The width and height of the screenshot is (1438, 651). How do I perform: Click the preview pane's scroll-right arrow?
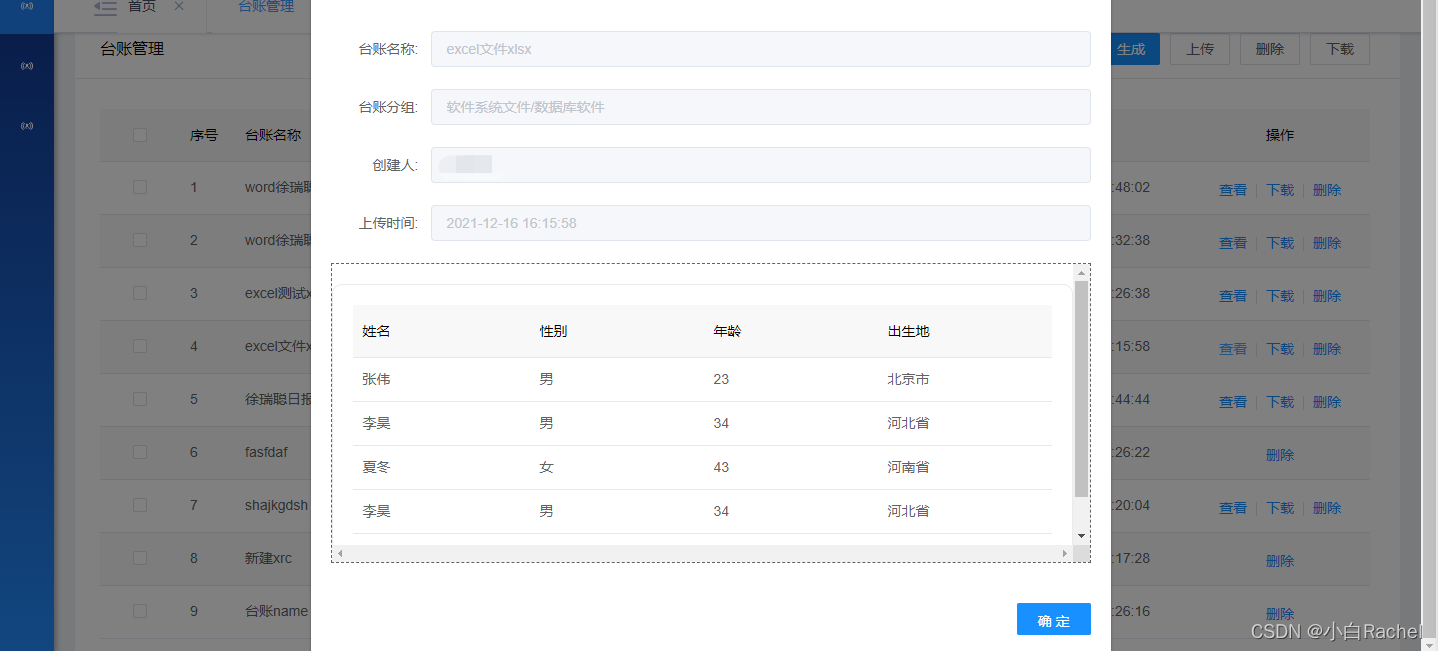click(x=1064, y=553)
